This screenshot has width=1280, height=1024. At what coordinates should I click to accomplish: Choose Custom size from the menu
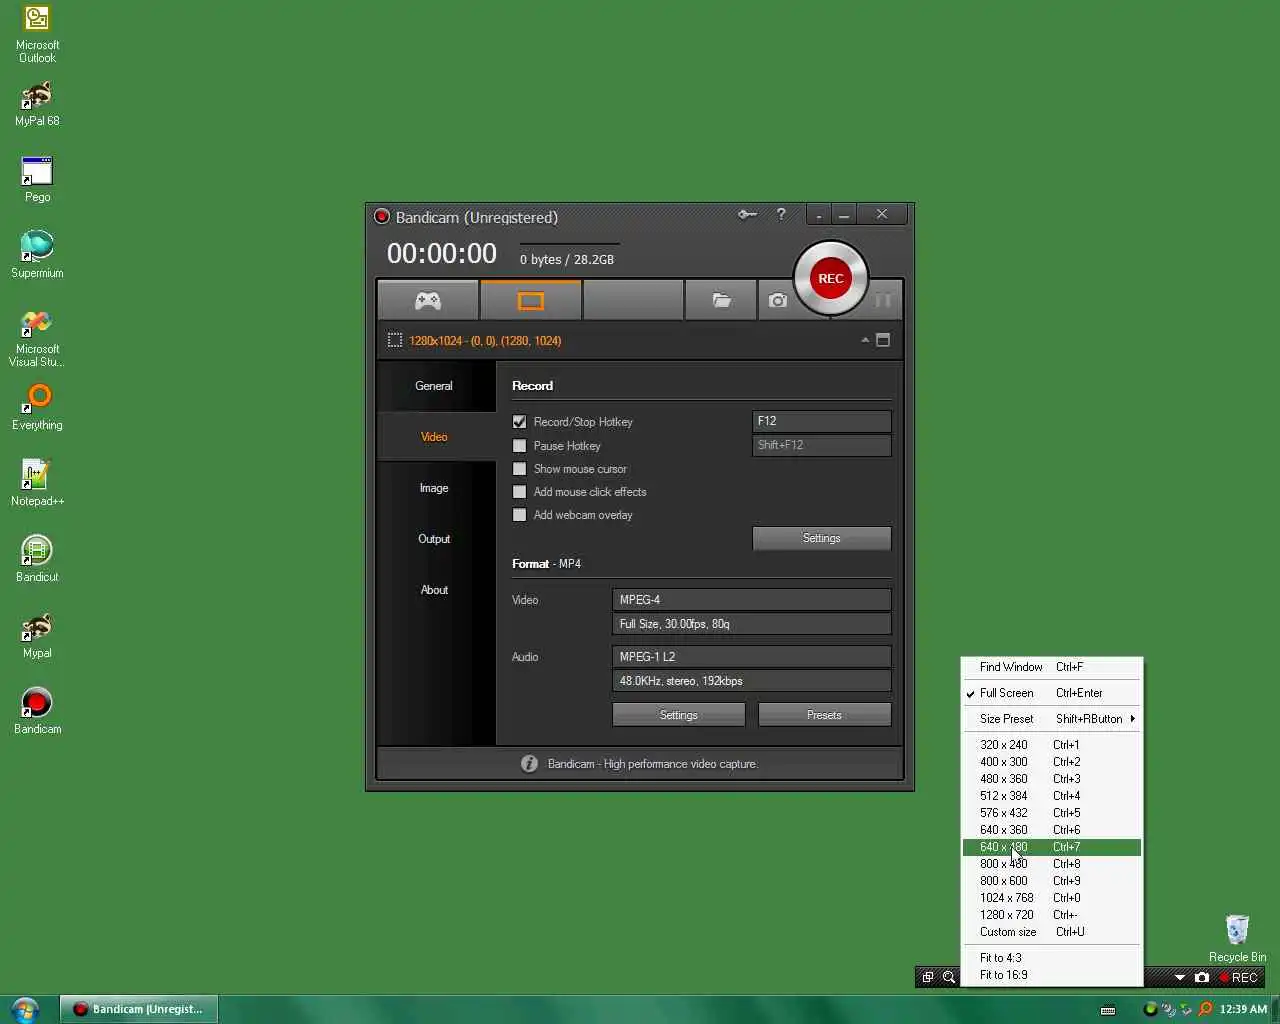point(1051,932)
